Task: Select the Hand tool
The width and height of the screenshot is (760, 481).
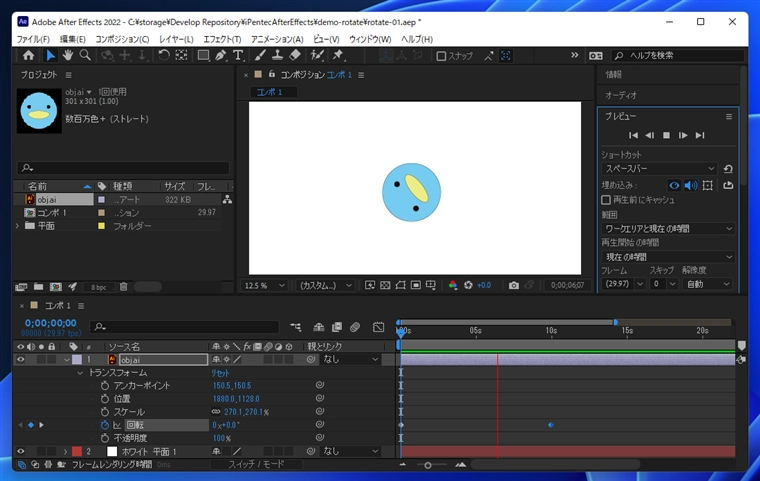Action: pyautogui.click(x=67, y=55)
